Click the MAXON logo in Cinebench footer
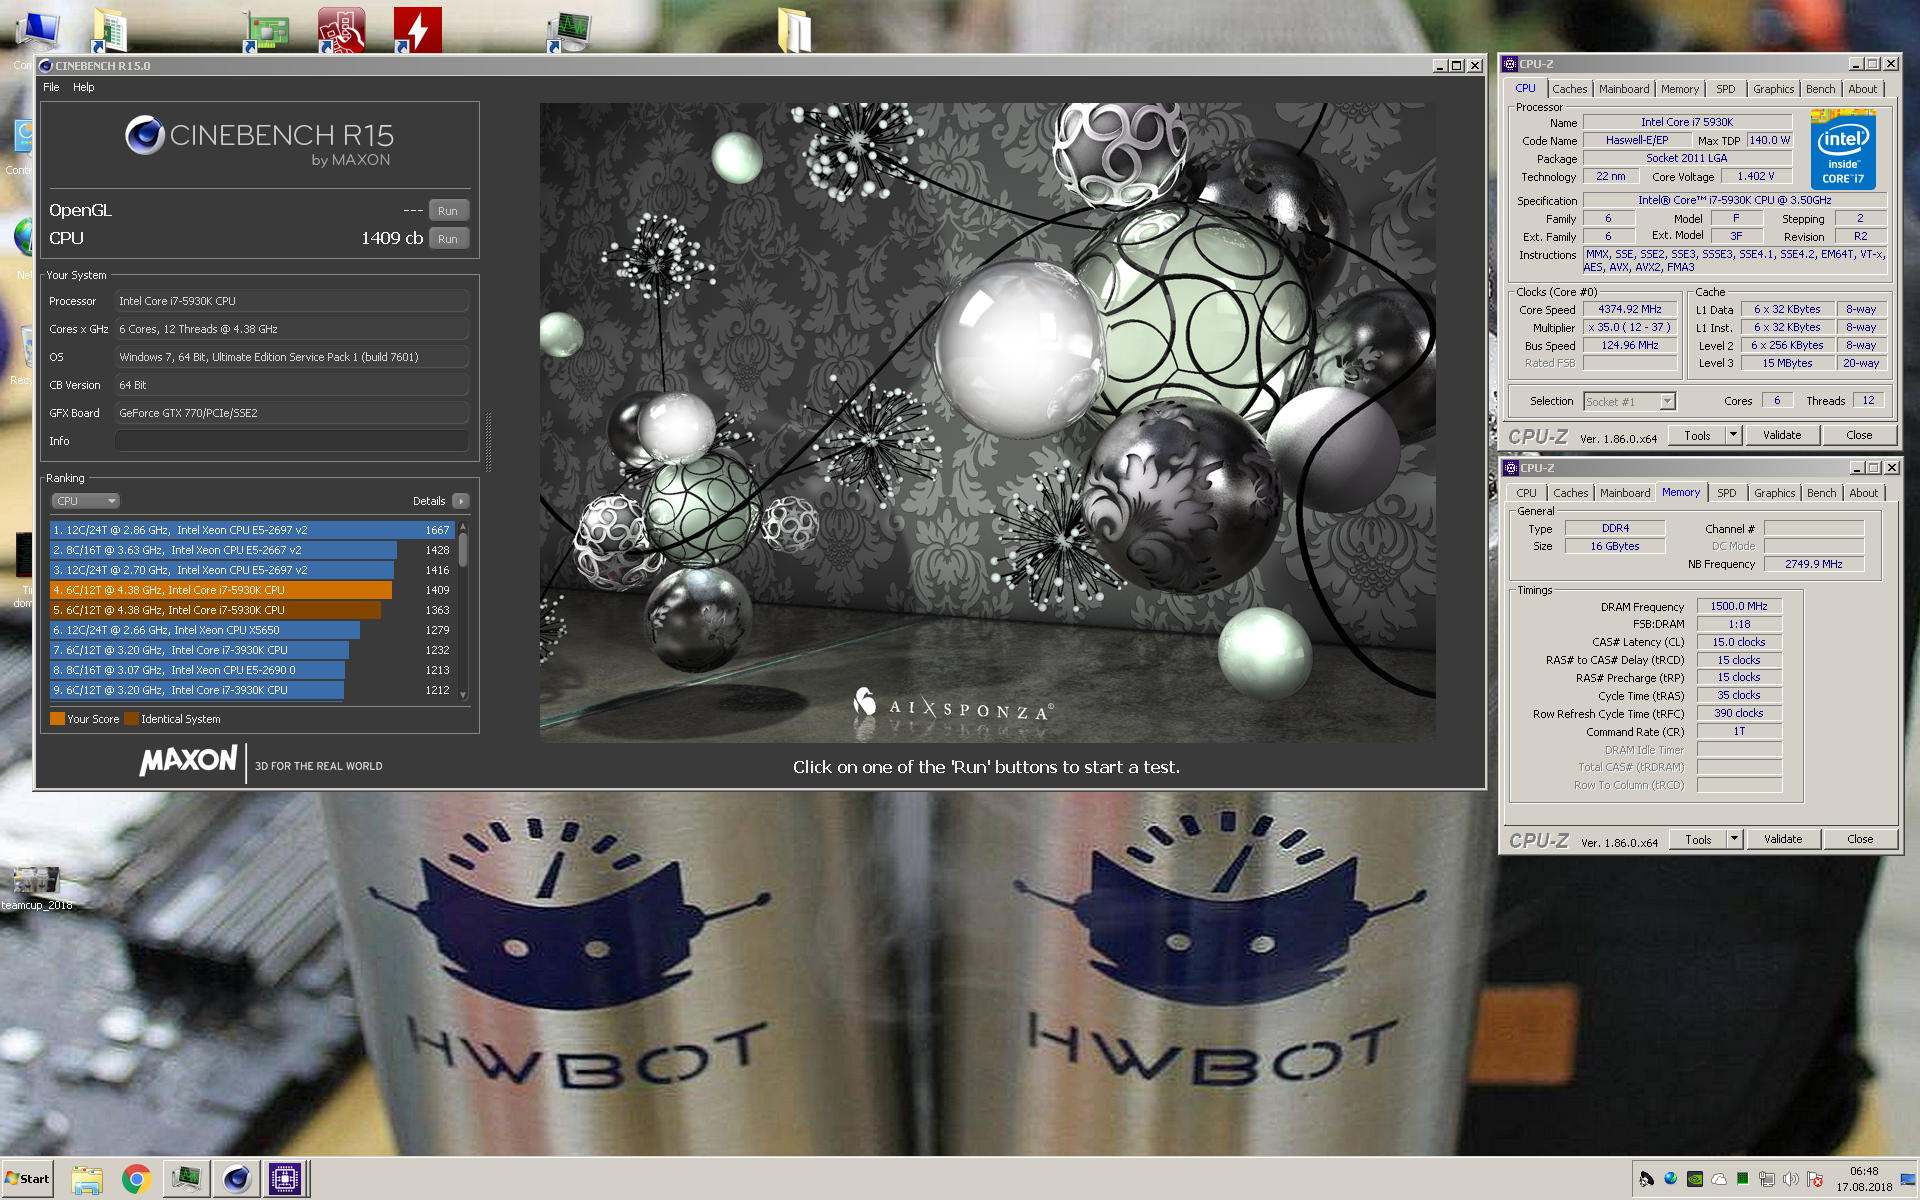Screen dimensions: 1920x1200 click(x=189, y=761)
